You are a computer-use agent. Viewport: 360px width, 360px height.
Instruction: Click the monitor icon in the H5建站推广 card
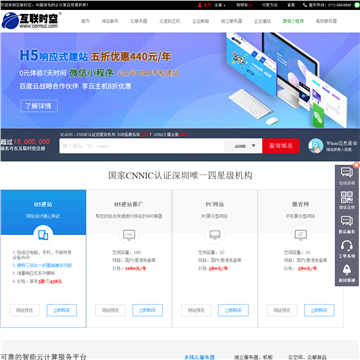[x=129, y=235]
